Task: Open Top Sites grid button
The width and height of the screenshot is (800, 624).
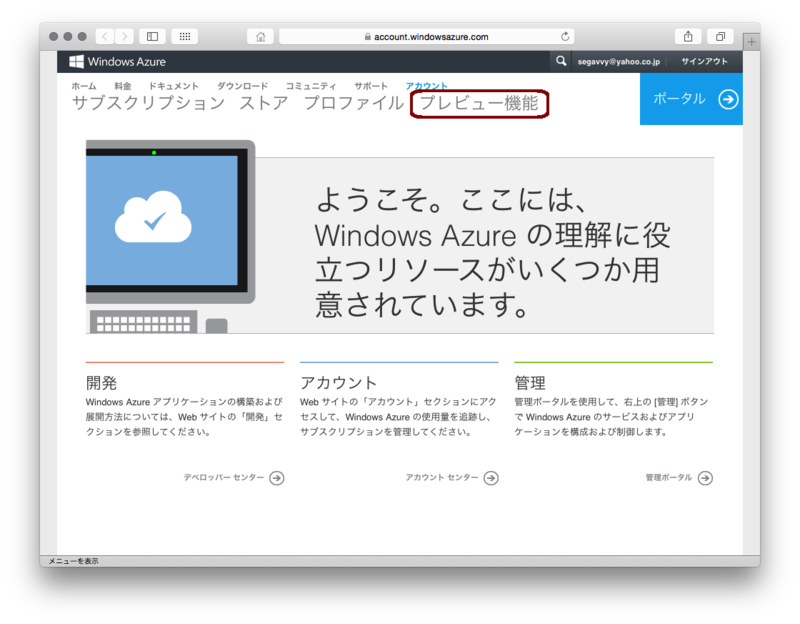Action: 185,36
